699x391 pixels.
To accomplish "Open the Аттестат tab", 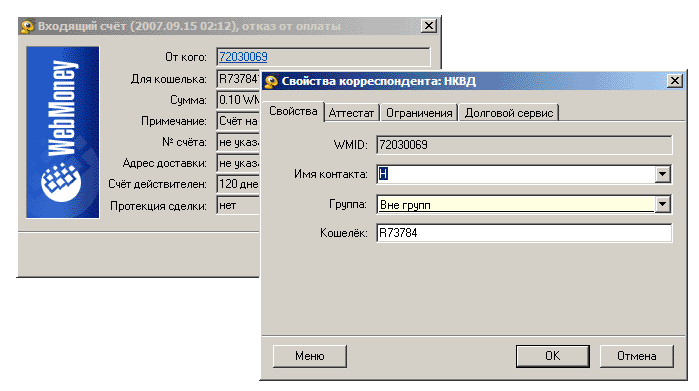I will click(x=351, y=113).
